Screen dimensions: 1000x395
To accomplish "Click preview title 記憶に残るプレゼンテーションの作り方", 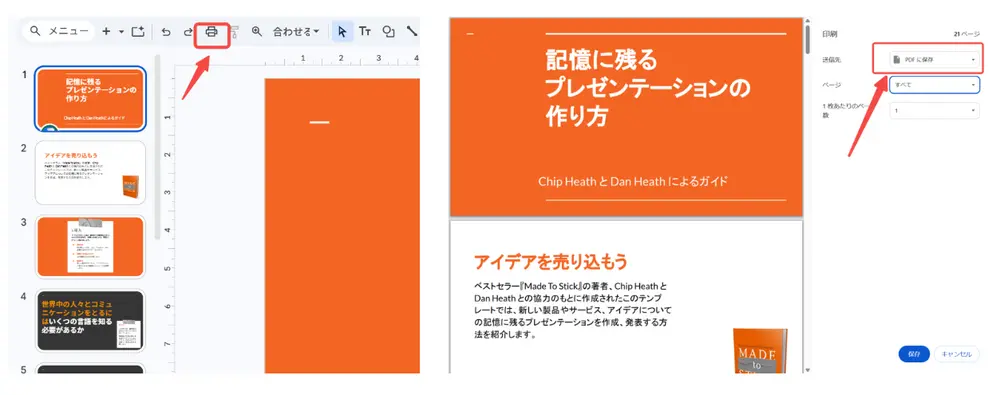I will 648,88.
